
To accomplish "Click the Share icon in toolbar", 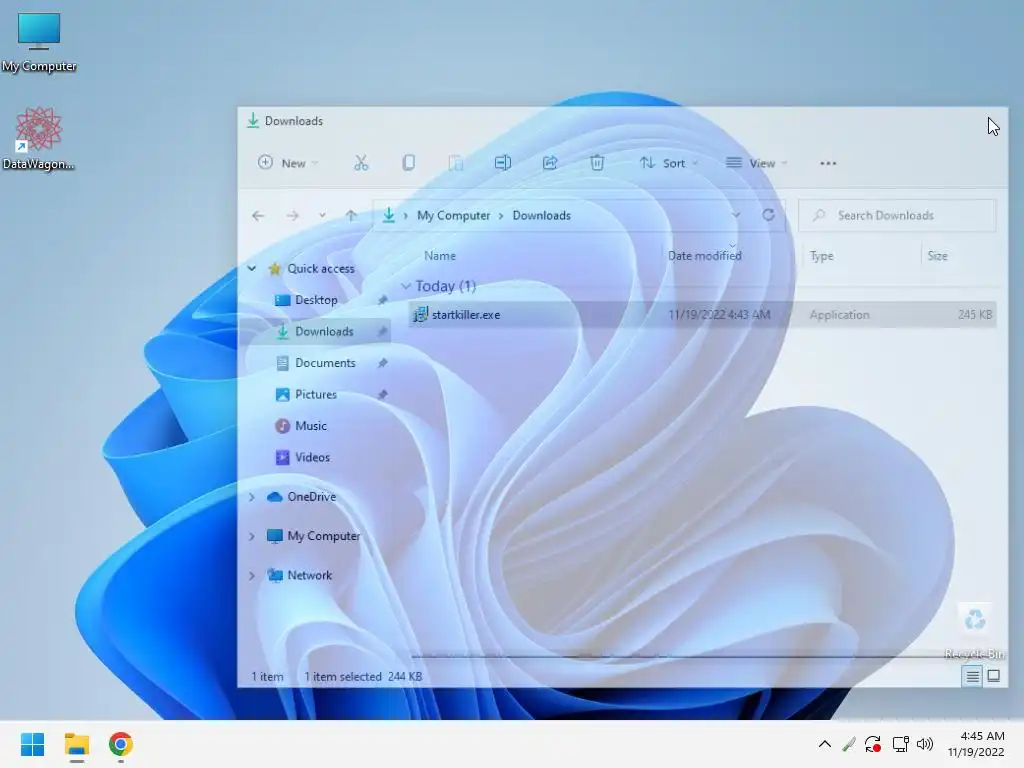I will pyautogui.click(x=550, y=163).
